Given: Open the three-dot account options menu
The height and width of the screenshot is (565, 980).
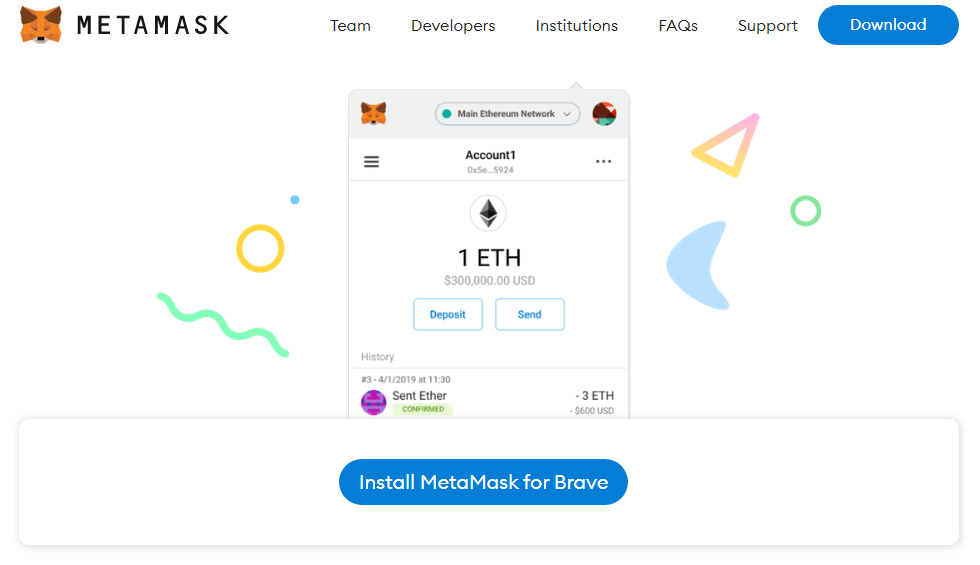Looking at the screenshot, I should click(603, 161).
